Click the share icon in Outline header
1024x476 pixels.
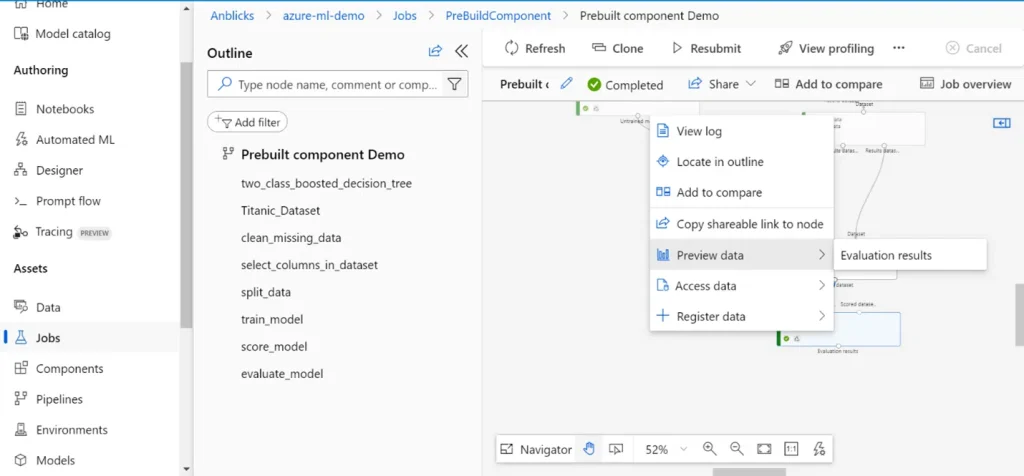[x=435, y=52]
